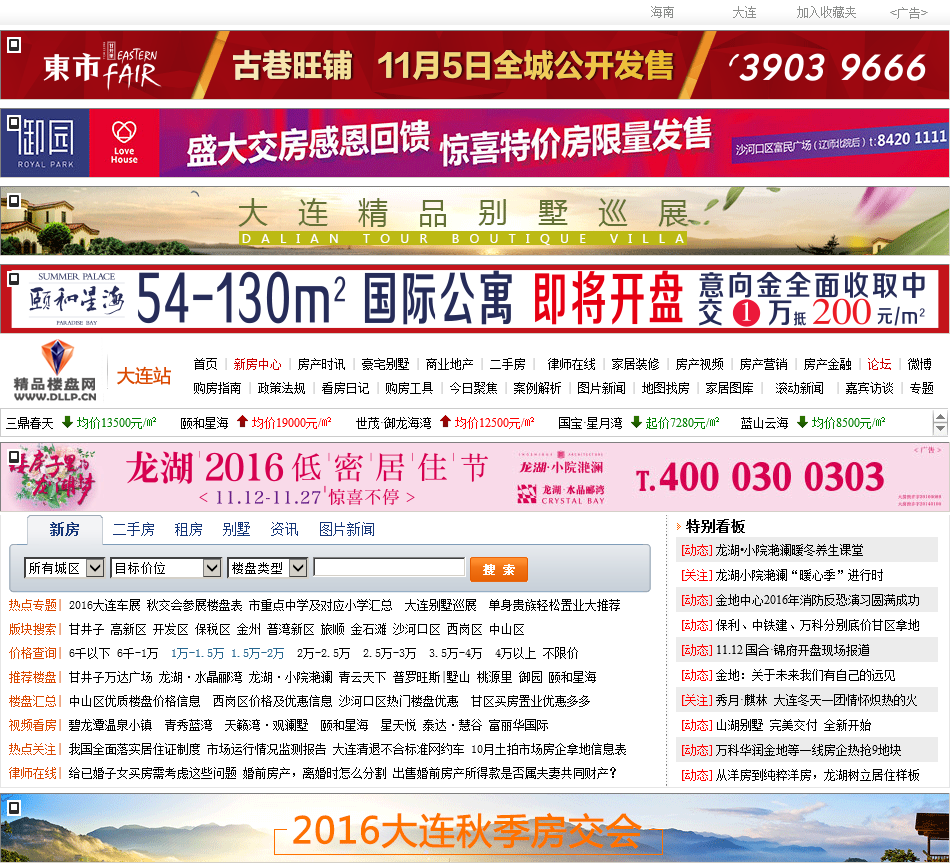Open 11.12国合·锦府开盘现场报道 news
Screen dimensions: 950x864
point(792,650)
